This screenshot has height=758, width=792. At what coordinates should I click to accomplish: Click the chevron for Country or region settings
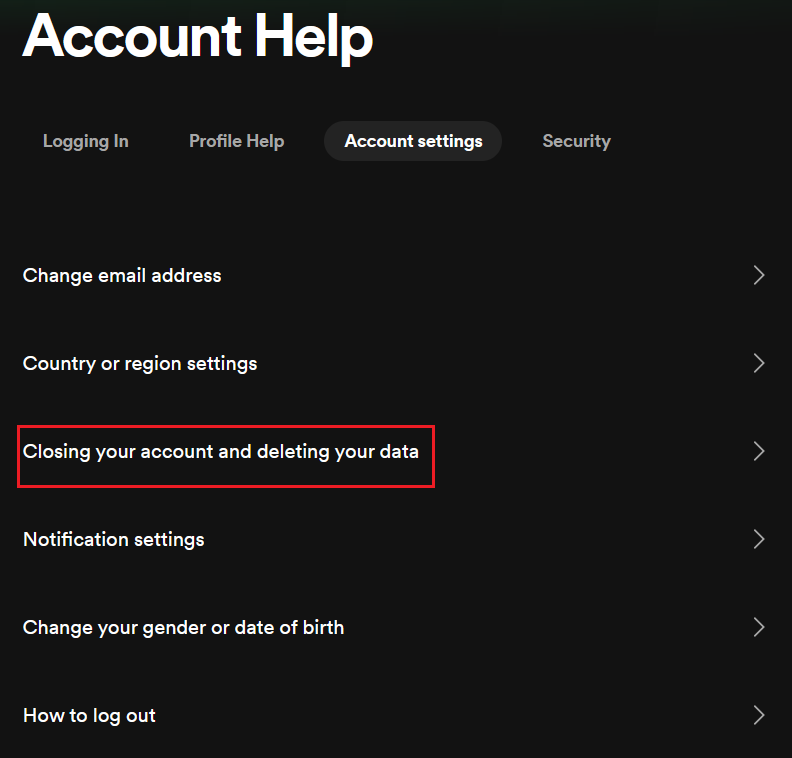758,363
